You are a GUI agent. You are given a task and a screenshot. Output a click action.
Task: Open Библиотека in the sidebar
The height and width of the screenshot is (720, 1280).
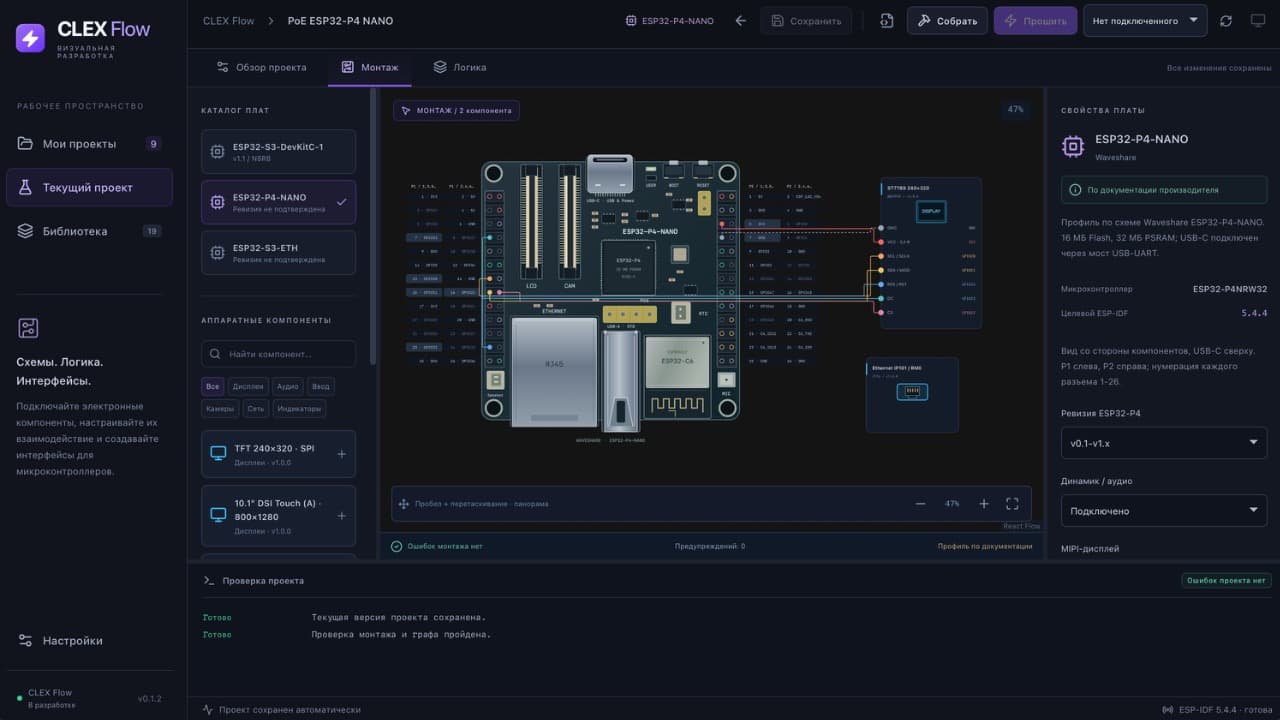(x=90, y=231)
